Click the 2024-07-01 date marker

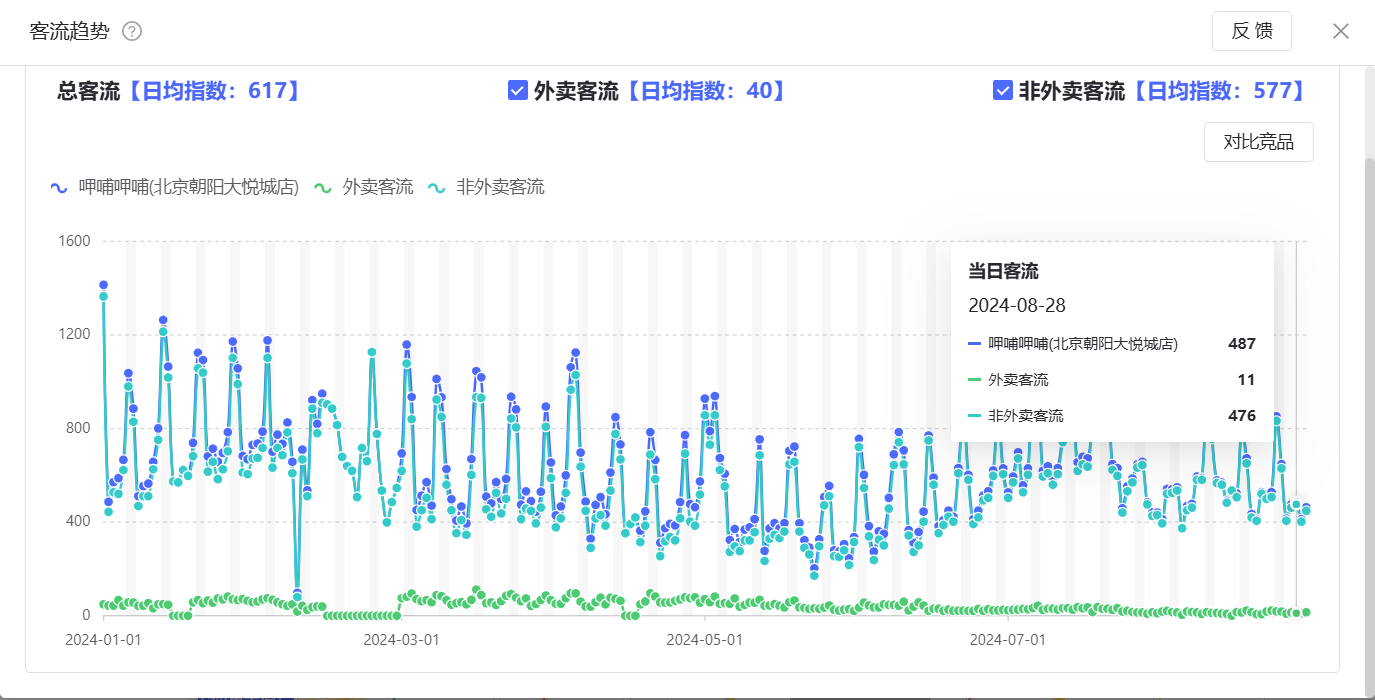[x=1008, y=639]
